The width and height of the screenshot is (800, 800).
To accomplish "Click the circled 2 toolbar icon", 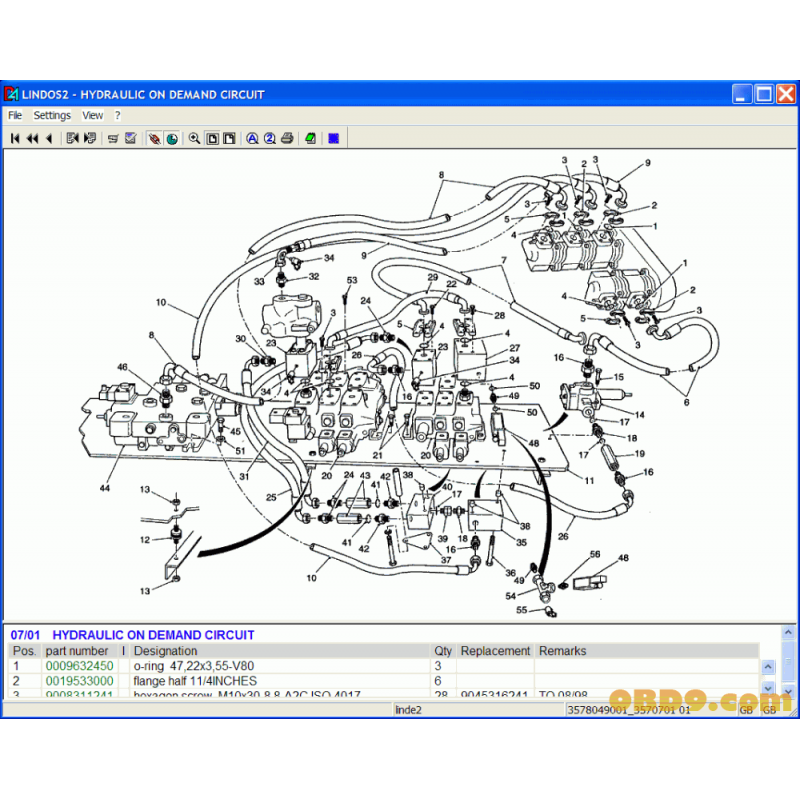I will click(x=269, y=138).
